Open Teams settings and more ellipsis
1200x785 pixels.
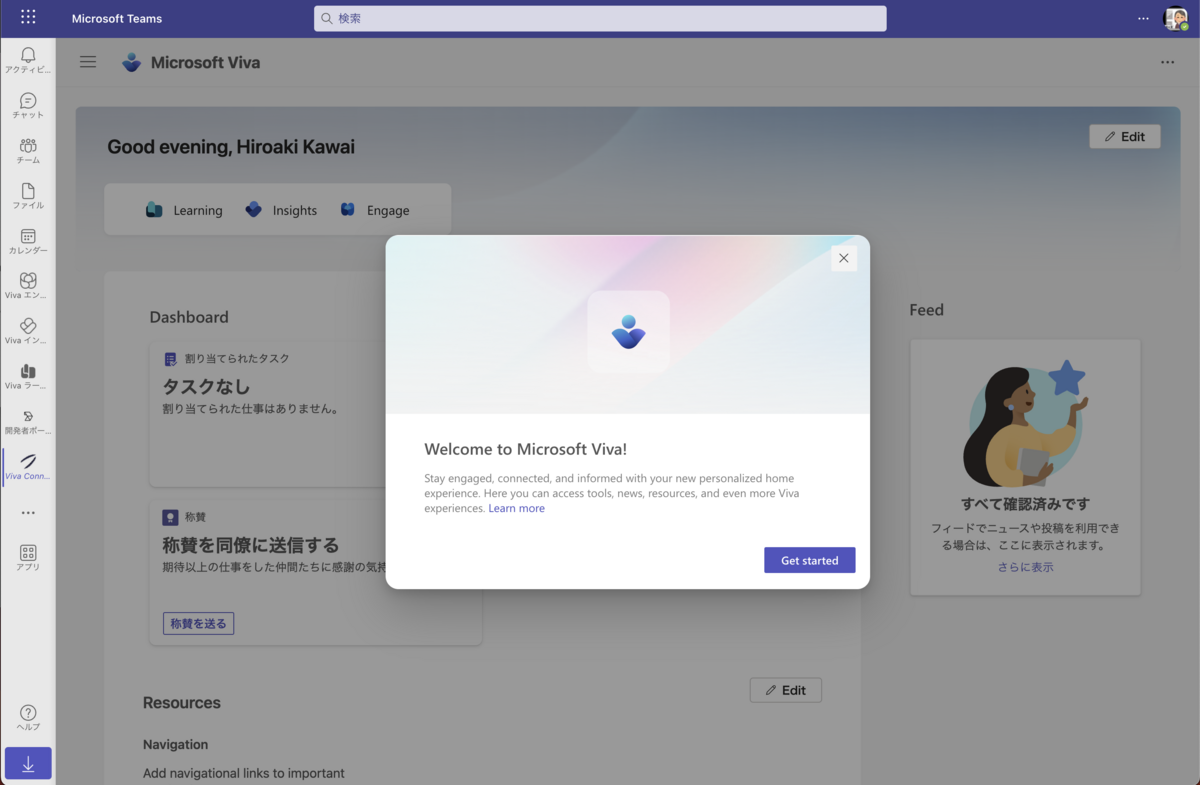tap(1143, 18)
